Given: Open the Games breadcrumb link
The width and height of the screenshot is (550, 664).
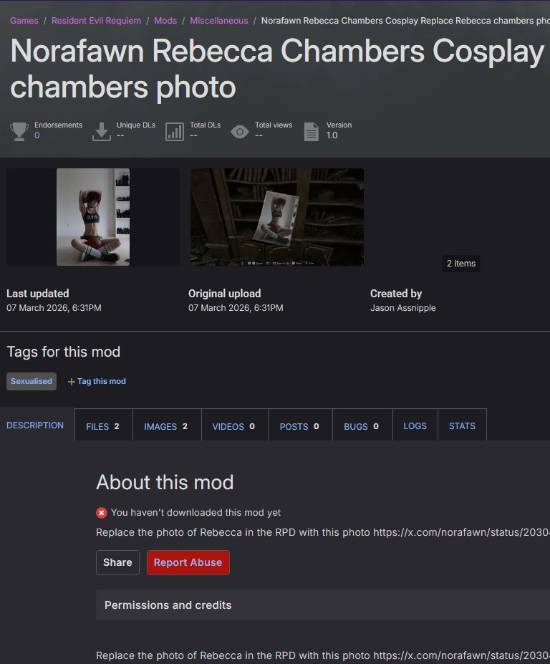Looking at the screenshot, I should (x=24, y=21).
